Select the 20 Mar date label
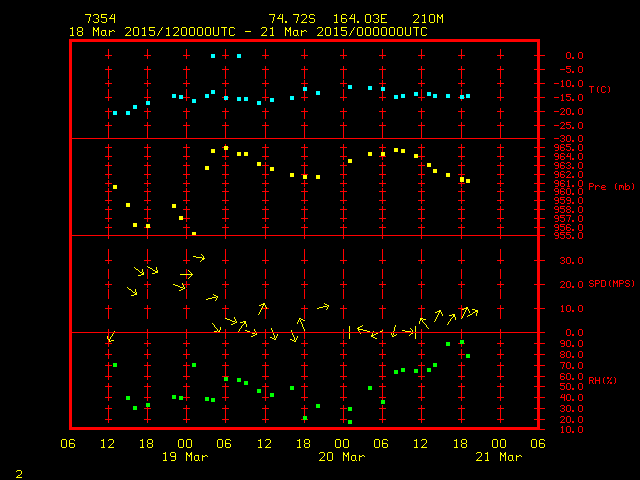 click(342, 457)
